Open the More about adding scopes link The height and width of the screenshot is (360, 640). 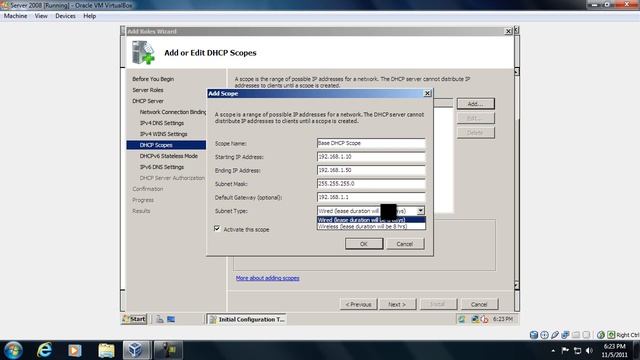pyautogui.click(x=268, y=278)
